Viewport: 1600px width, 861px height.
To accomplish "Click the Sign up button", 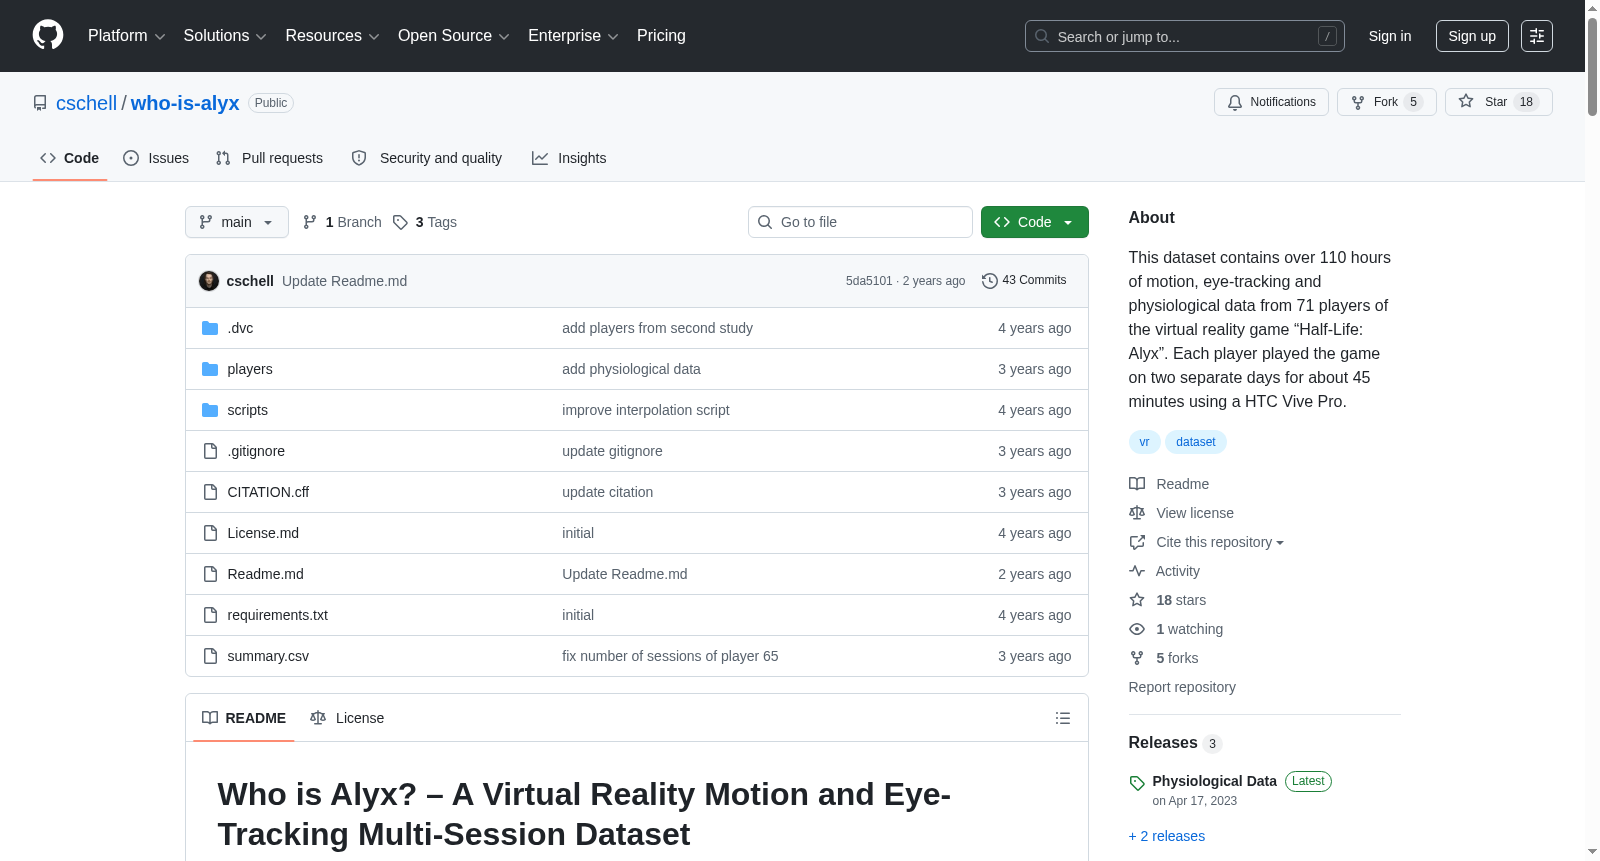I will 1472,36.
